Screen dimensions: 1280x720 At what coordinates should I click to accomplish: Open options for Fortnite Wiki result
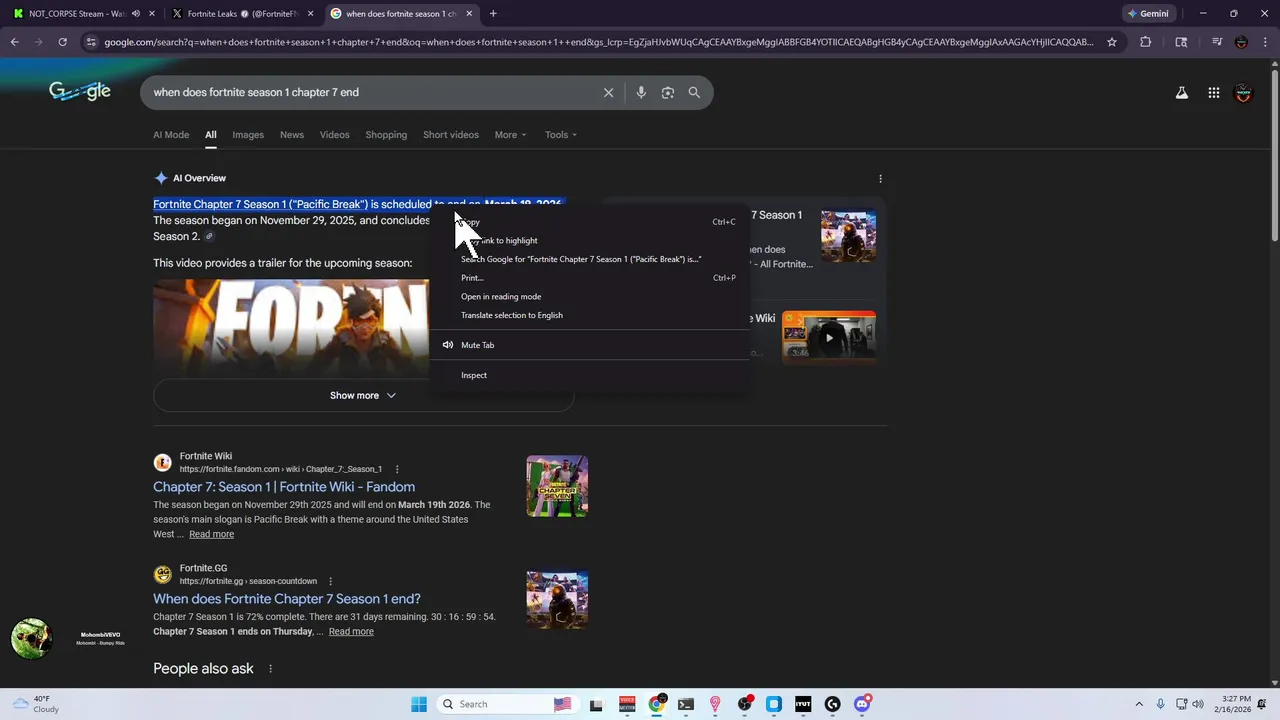pos(397,469)
